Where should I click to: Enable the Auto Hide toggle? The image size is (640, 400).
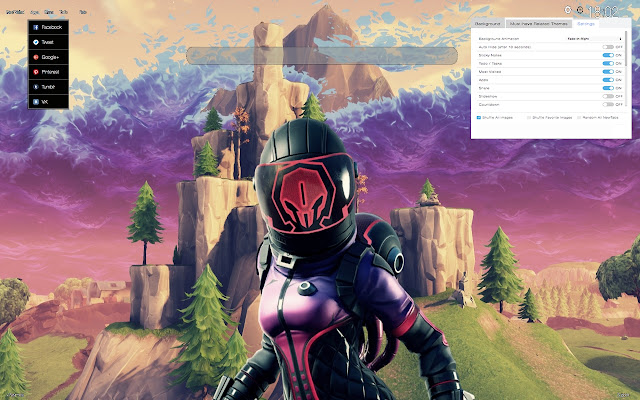point(608,47)
